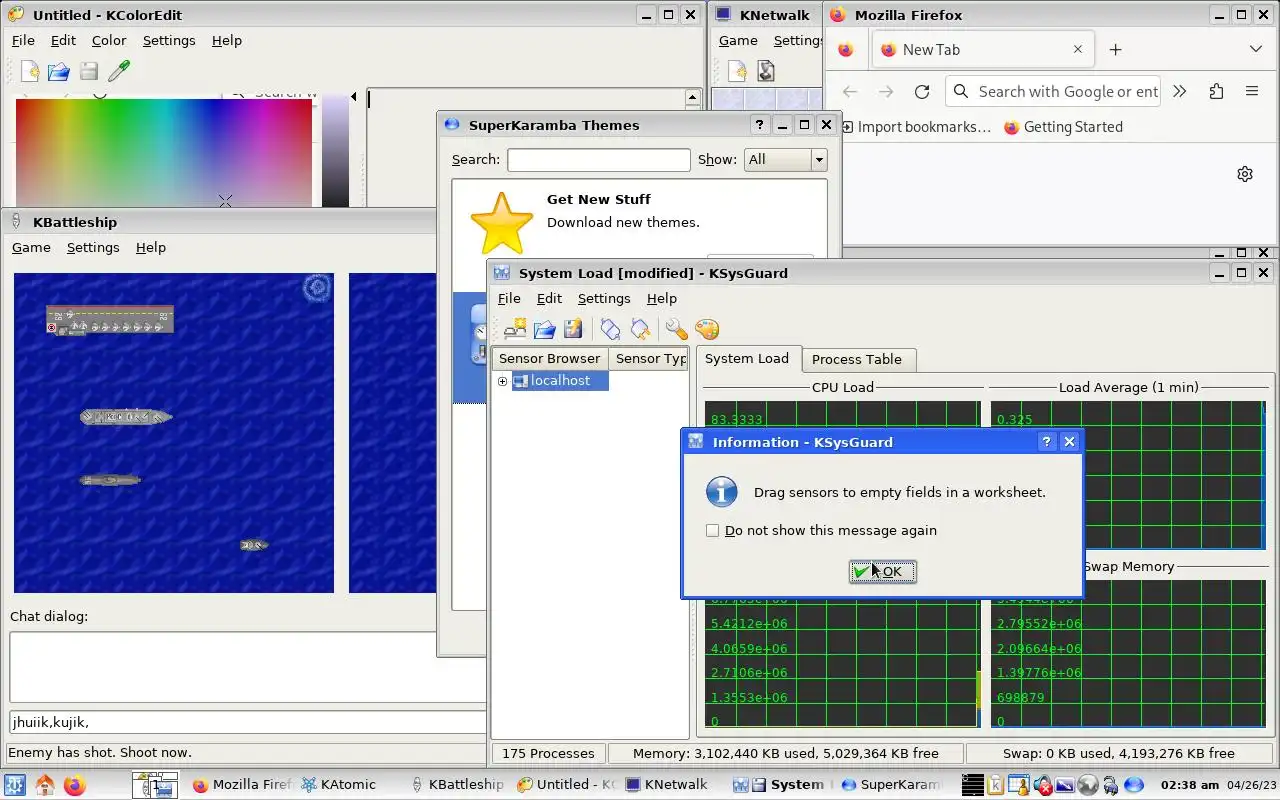Click the Disconnect Host plug icon in KSysGuard
1280x800 pixels.
tap(640, 329)
